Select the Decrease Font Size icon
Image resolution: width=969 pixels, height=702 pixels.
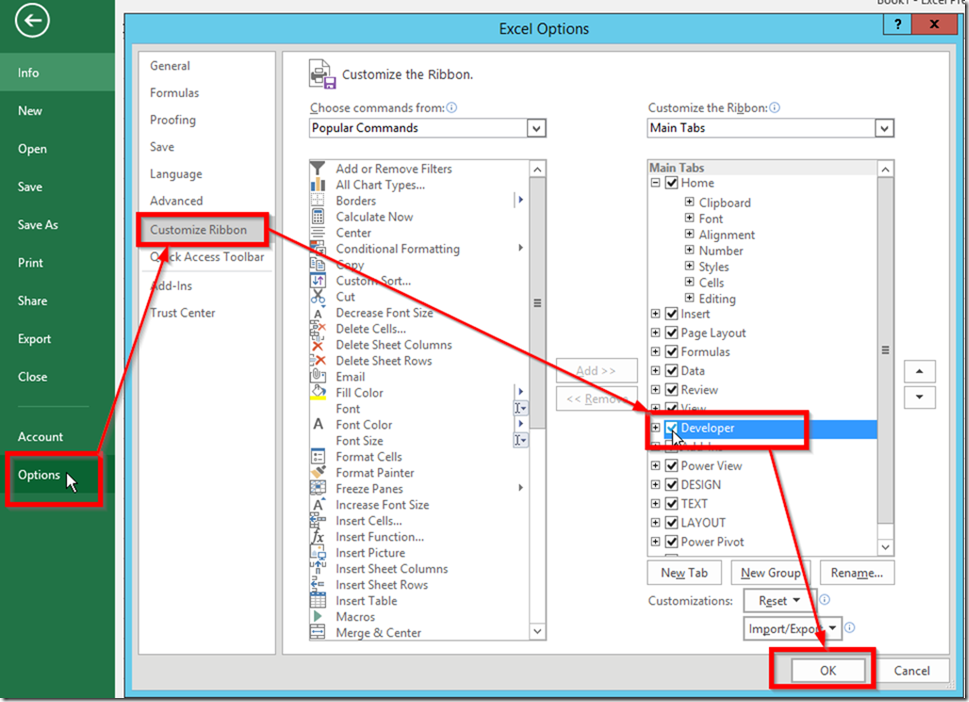click(318, 313)
